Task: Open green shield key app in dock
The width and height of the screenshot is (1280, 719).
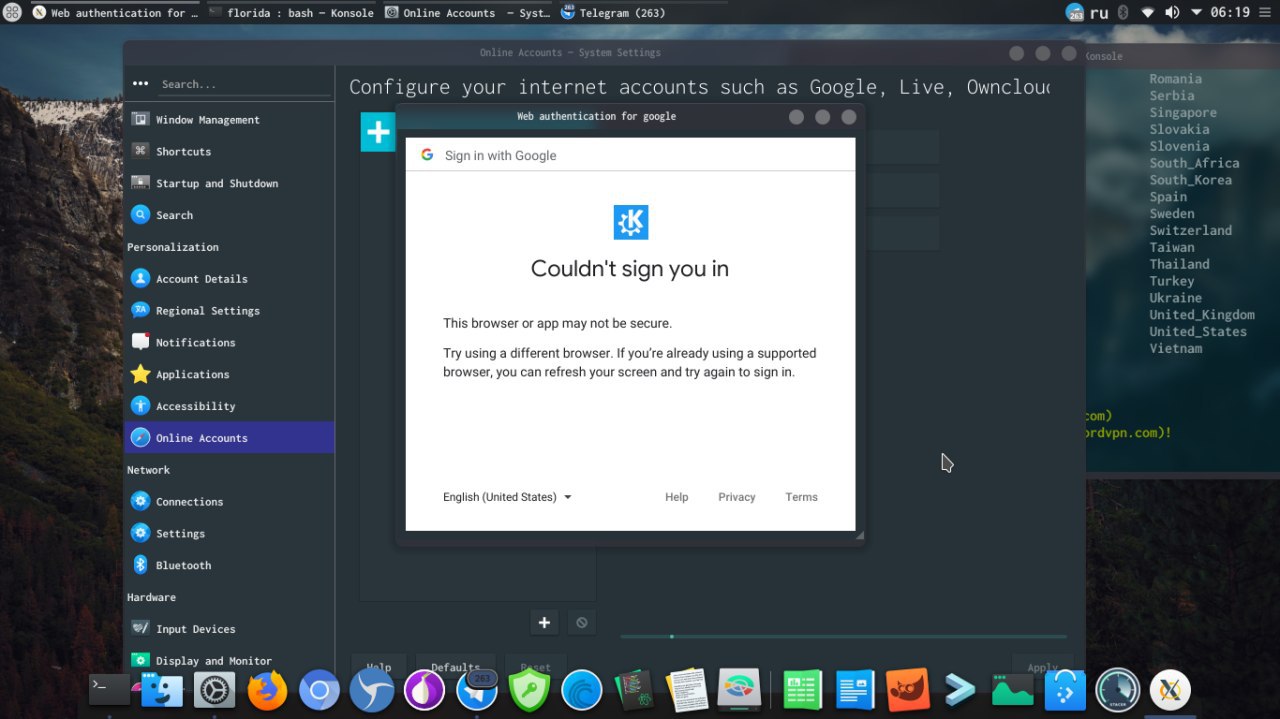Action: pos(530,690)
